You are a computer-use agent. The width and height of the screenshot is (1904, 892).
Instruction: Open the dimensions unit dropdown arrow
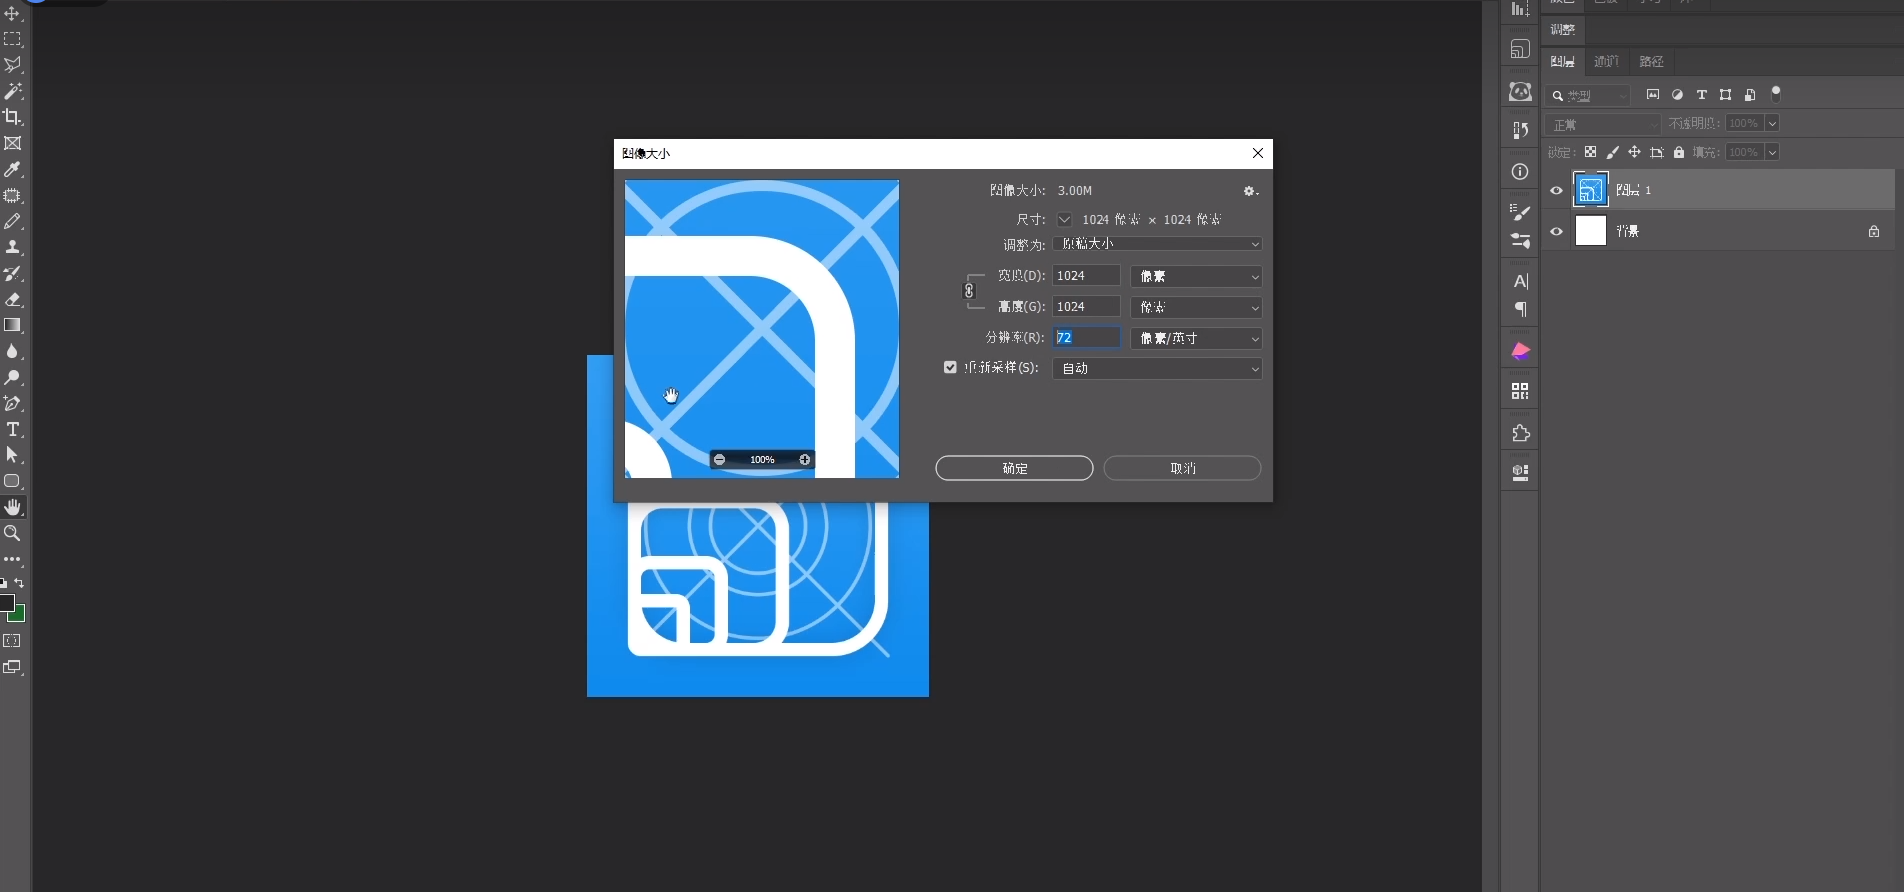pyautogui.click(x=1065, y=219)
